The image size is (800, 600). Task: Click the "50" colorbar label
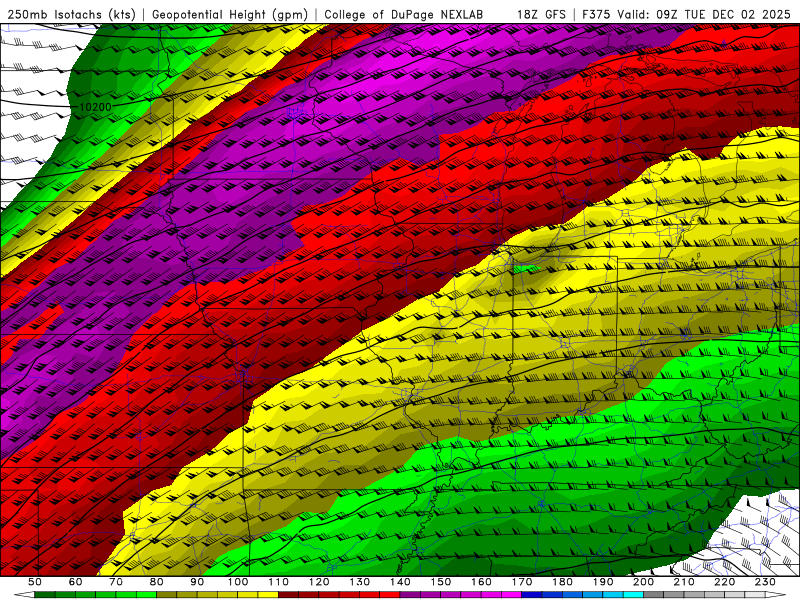(35, 582)
